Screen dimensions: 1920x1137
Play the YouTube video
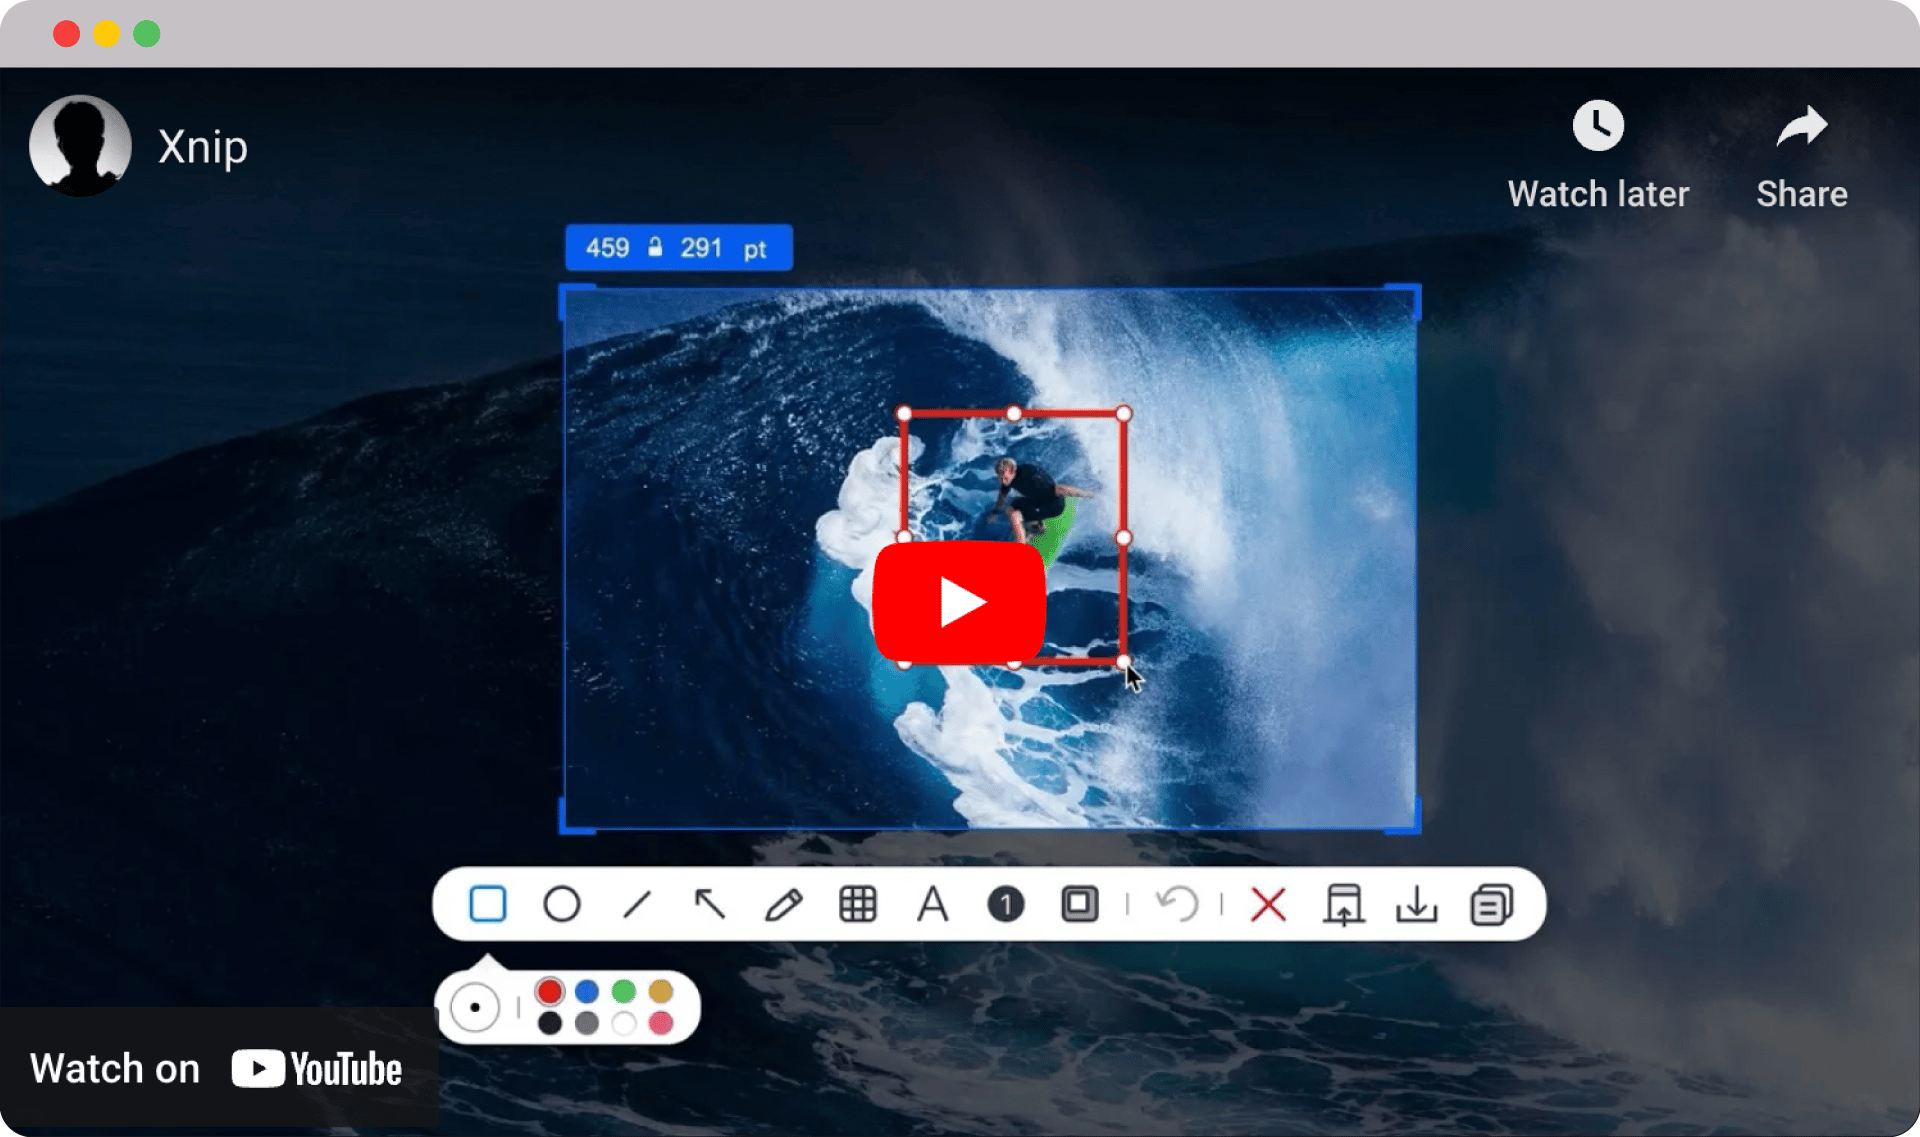959,602
